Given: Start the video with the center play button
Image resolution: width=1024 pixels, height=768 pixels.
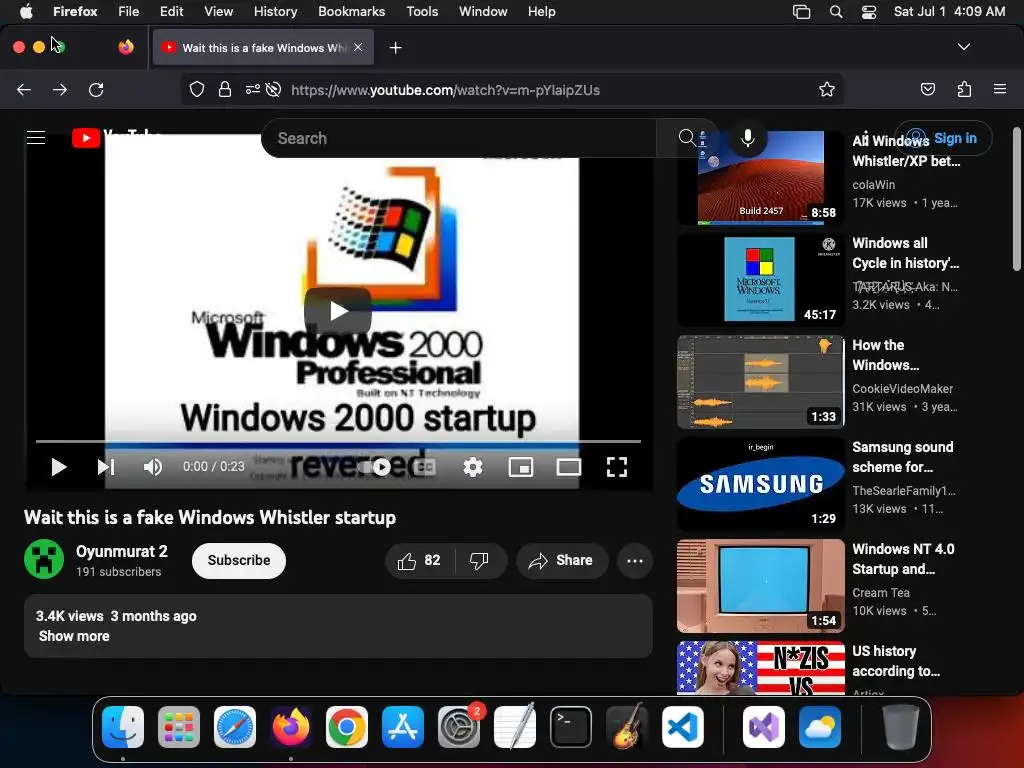Looking at the screenshot, I should click(338, 311).
